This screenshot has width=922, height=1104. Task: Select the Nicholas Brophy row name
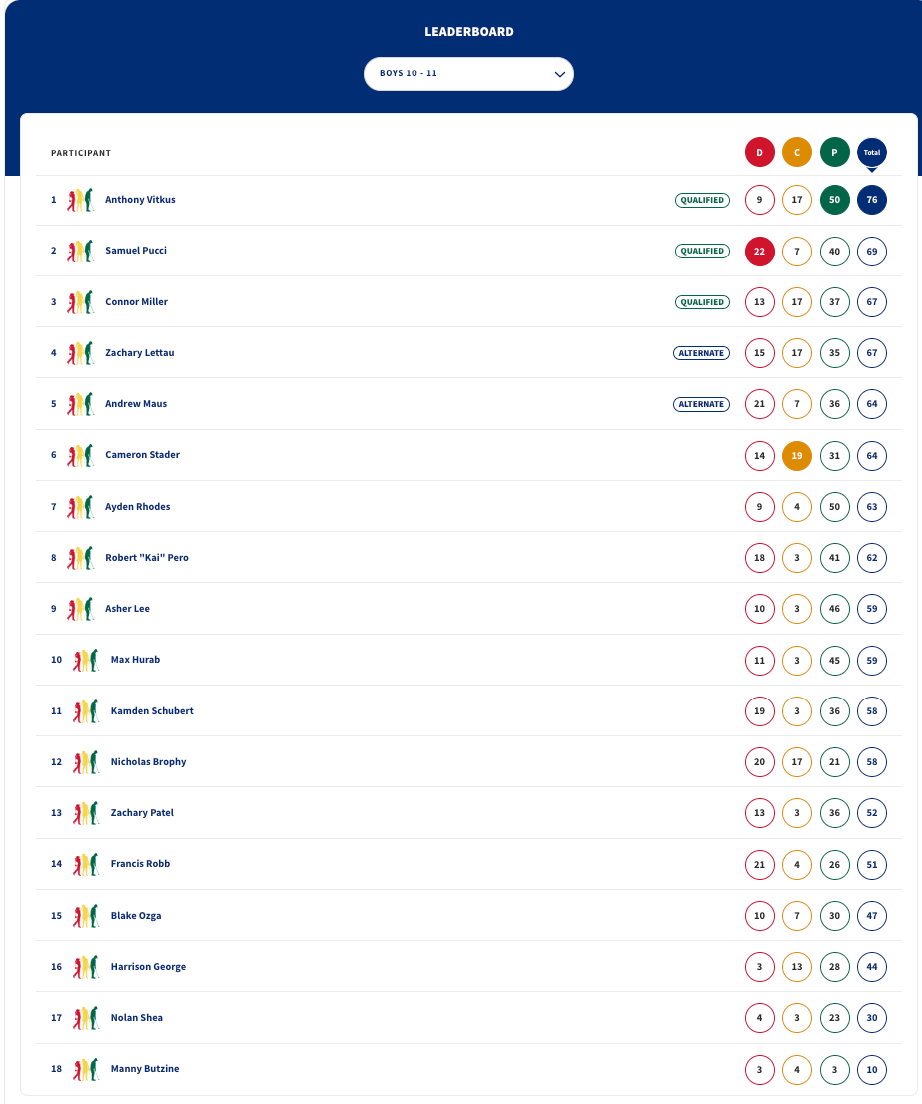(x=149, y=762)
